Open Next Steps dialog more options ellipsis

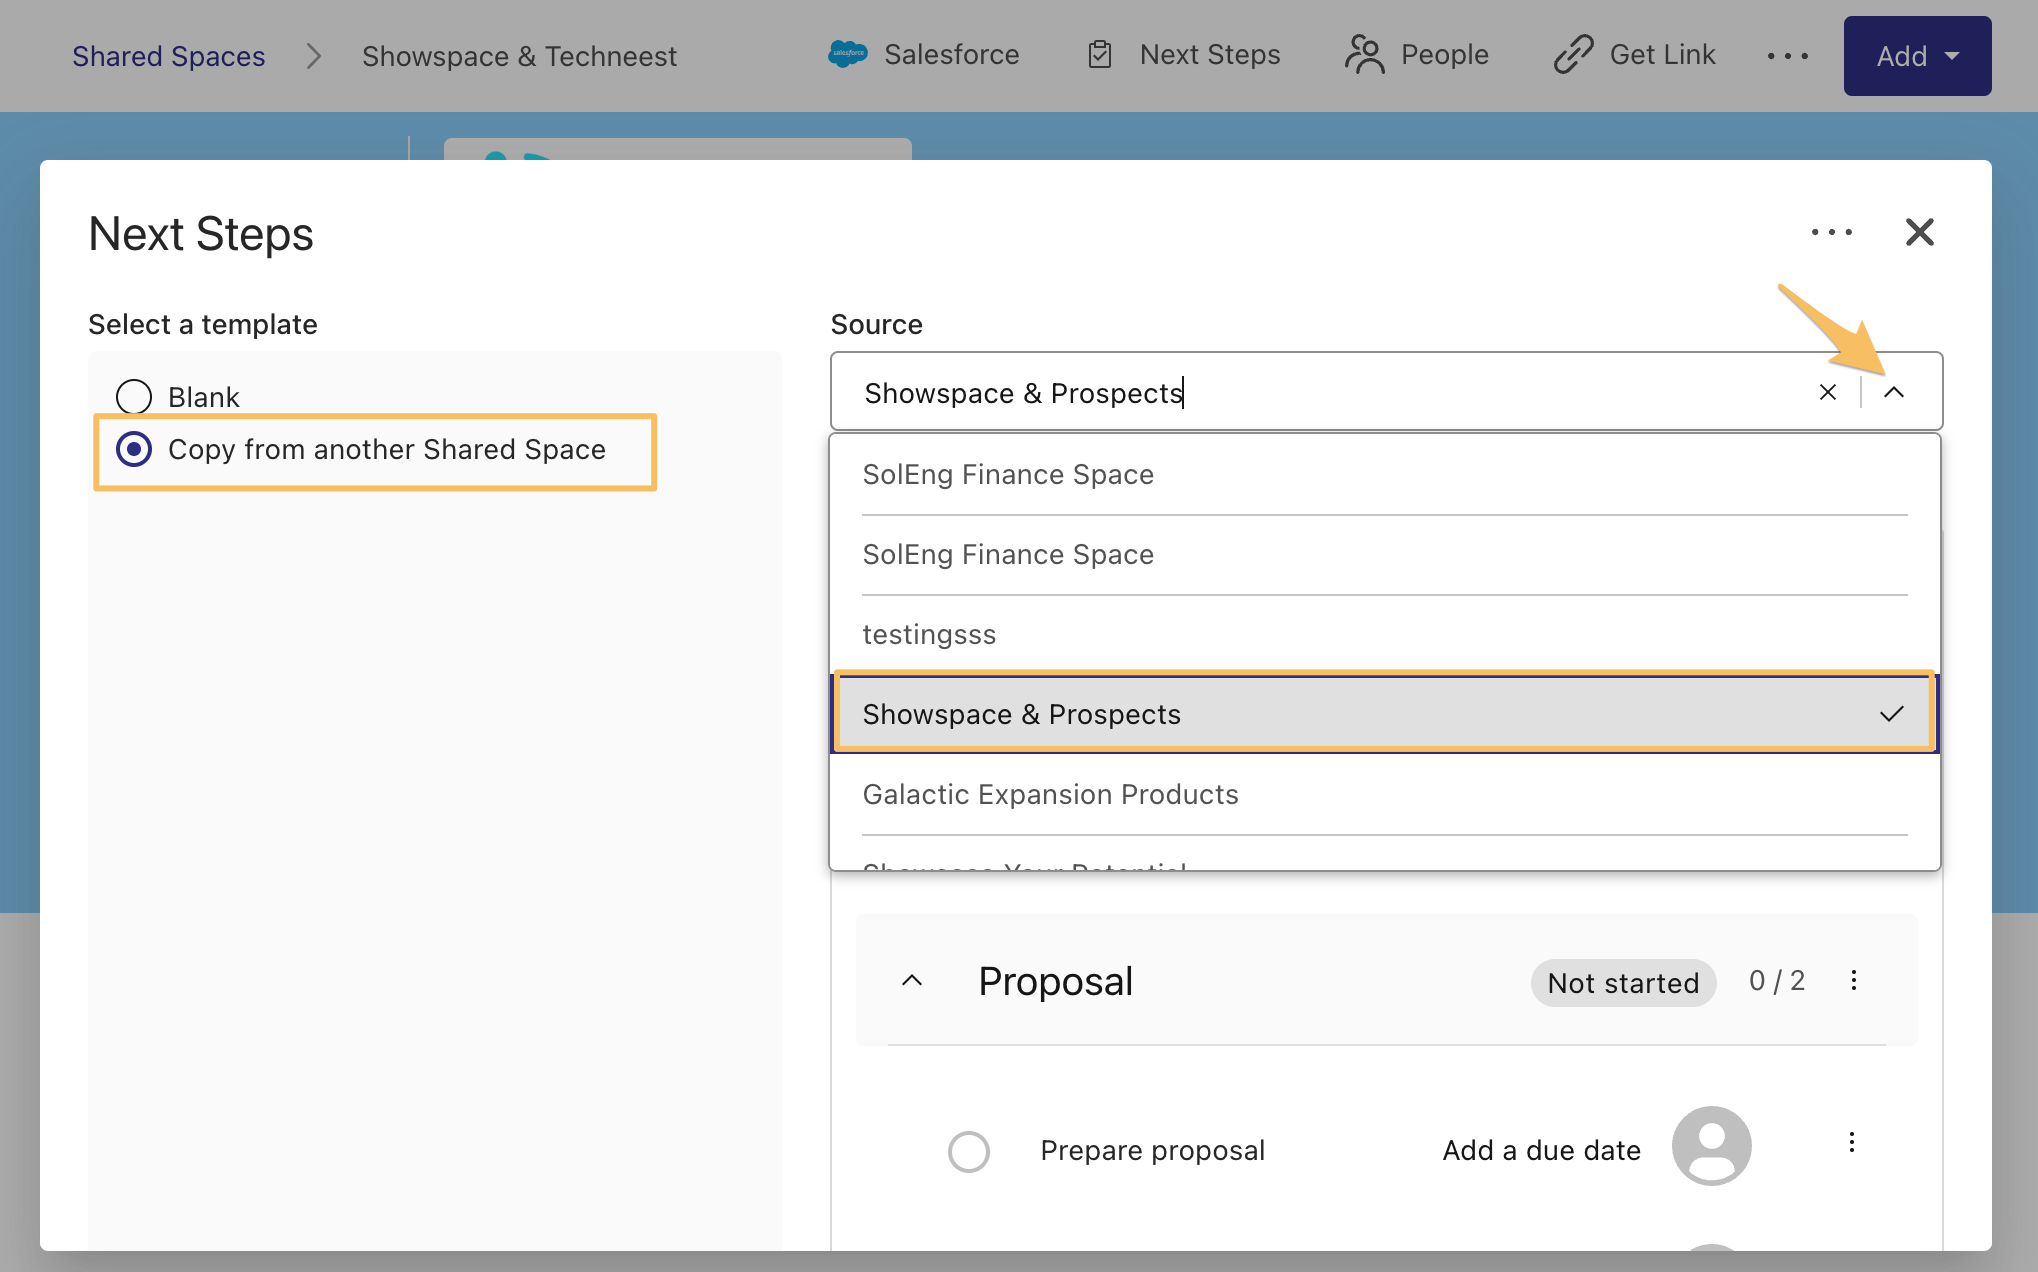tap(1831, 232)
